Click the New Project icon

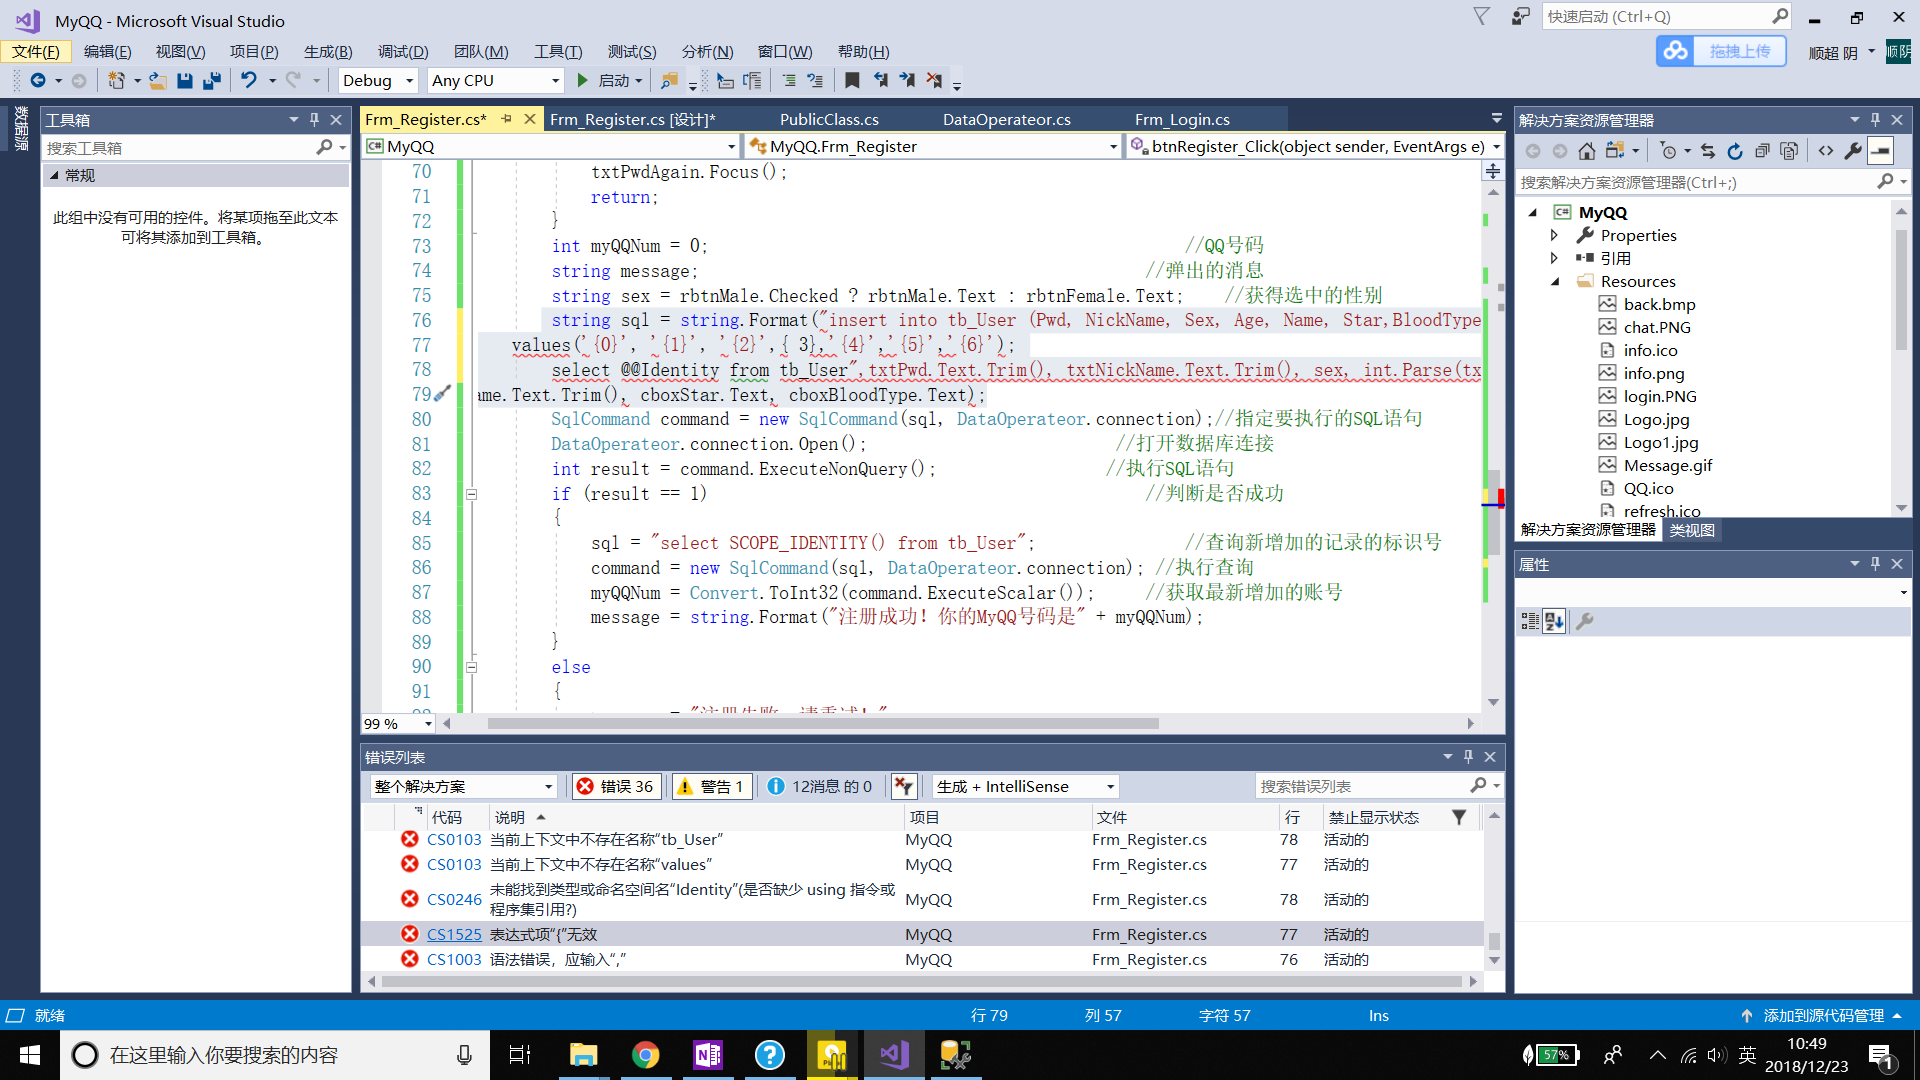click(117, 81)
